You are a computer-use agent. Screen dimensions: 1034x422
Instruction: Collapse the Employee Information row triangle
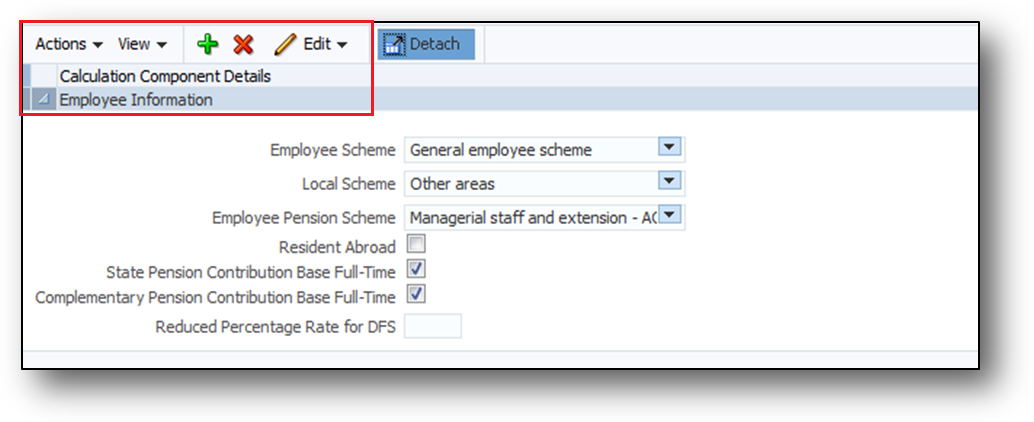pyautogui.click(x=43, y=100)
